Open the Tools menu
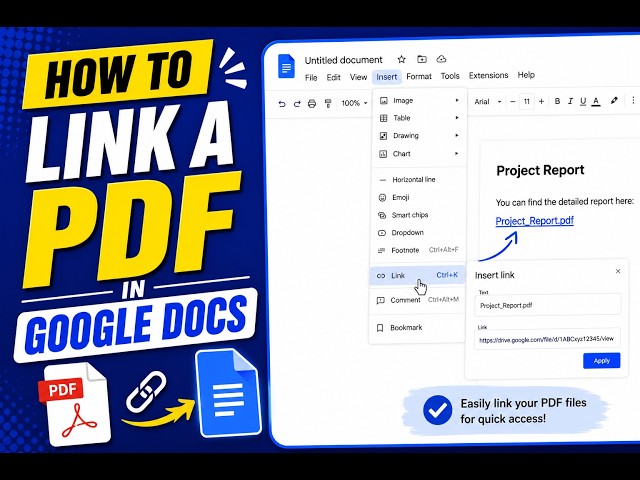Viewport: 640px width, 480px height. [x=450, y=76]
